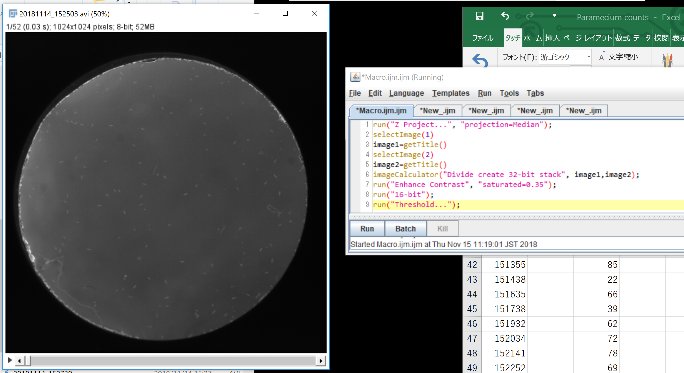Click the dish image in the AVI window
Viewport: 684px width, 373px height.
click(x=166, y=192)
